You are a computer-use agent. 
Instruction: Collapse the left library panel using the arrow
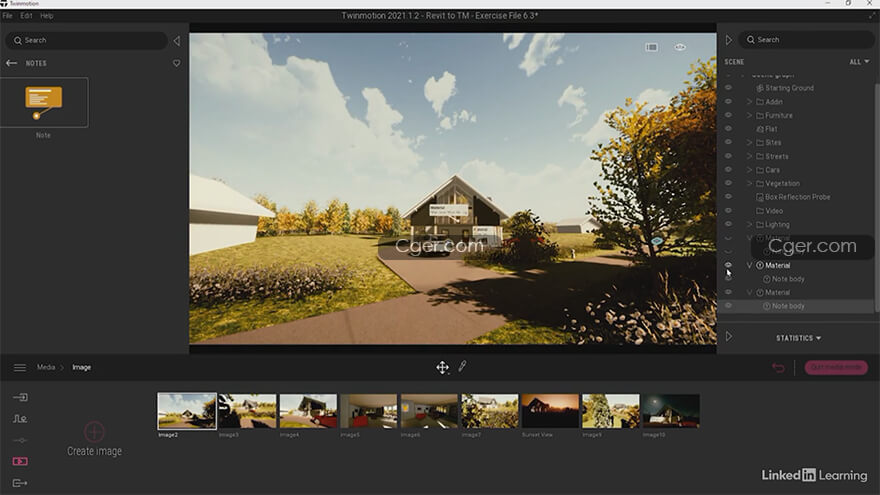177,40
